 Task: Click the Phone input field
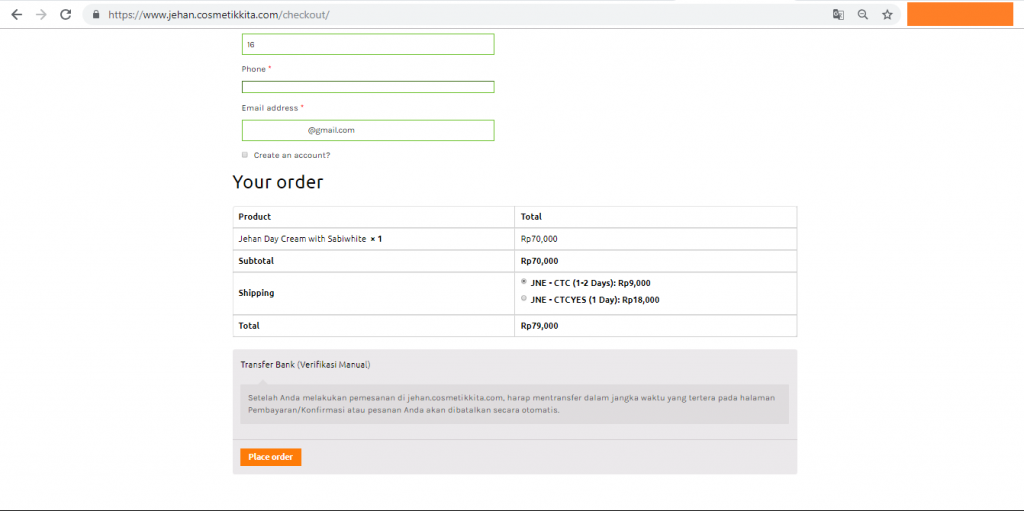coord(368,87)
